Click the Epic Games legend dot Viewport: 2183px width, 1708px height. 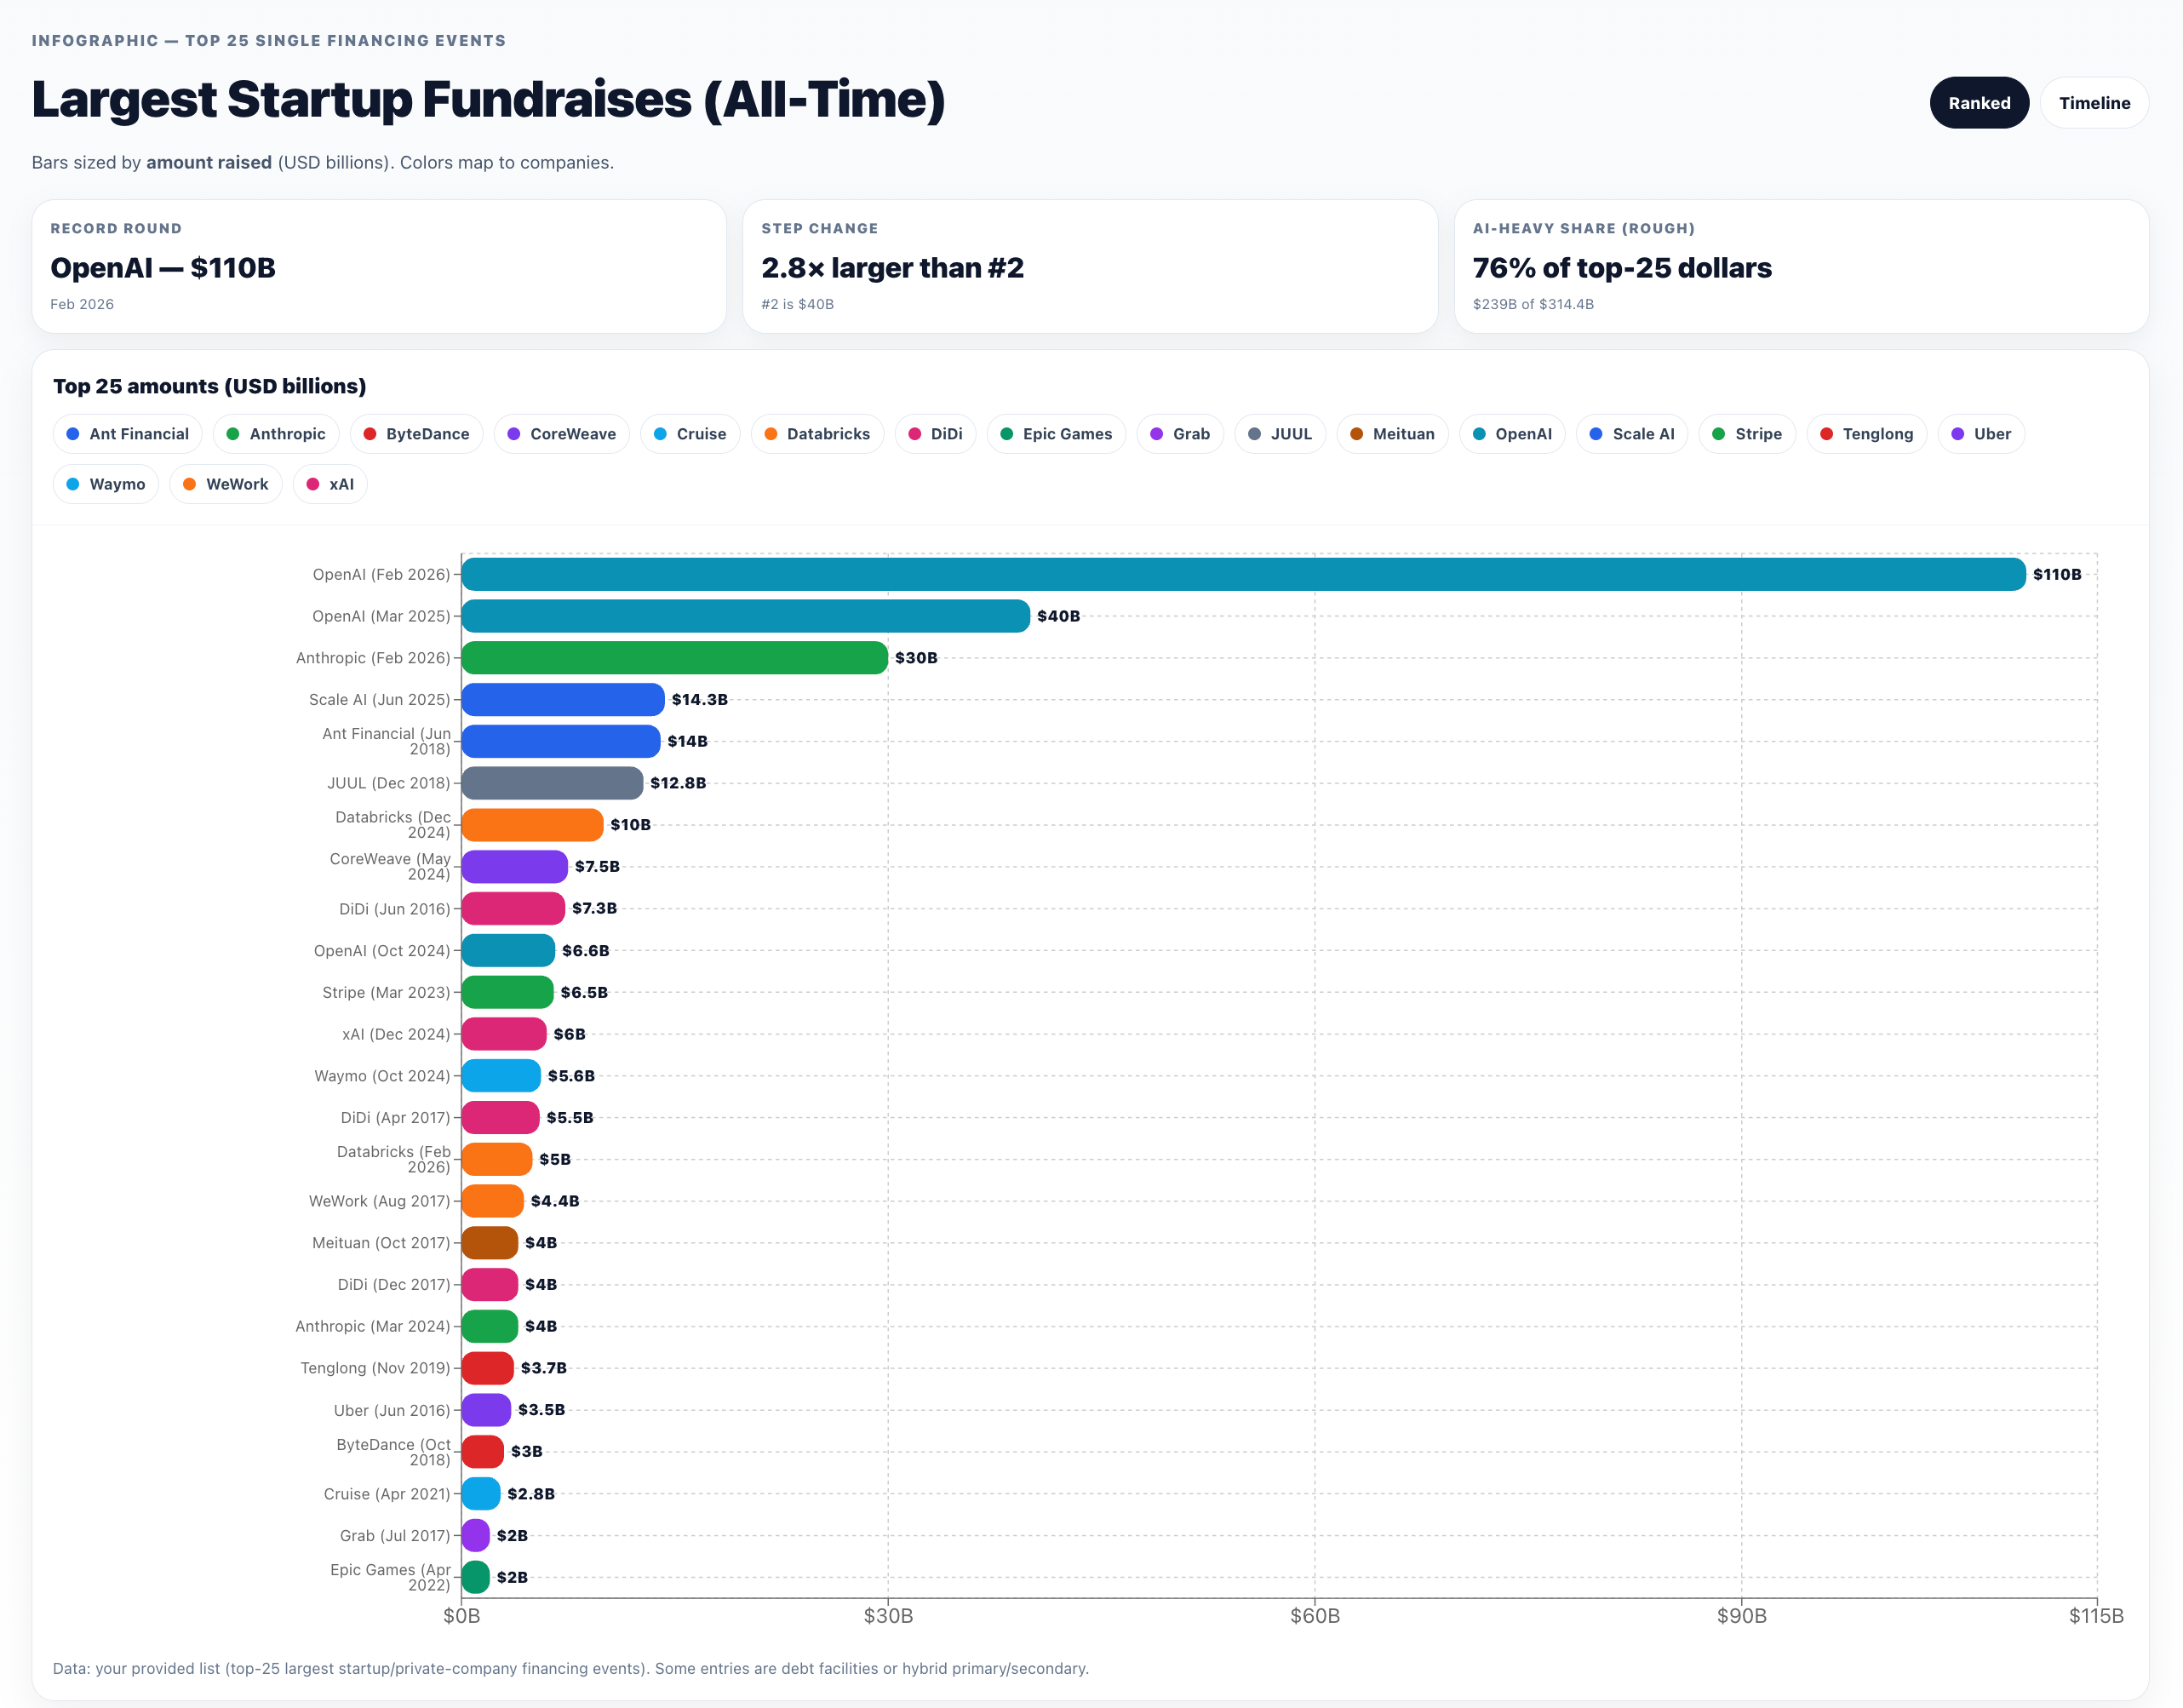click(1006, 434)
